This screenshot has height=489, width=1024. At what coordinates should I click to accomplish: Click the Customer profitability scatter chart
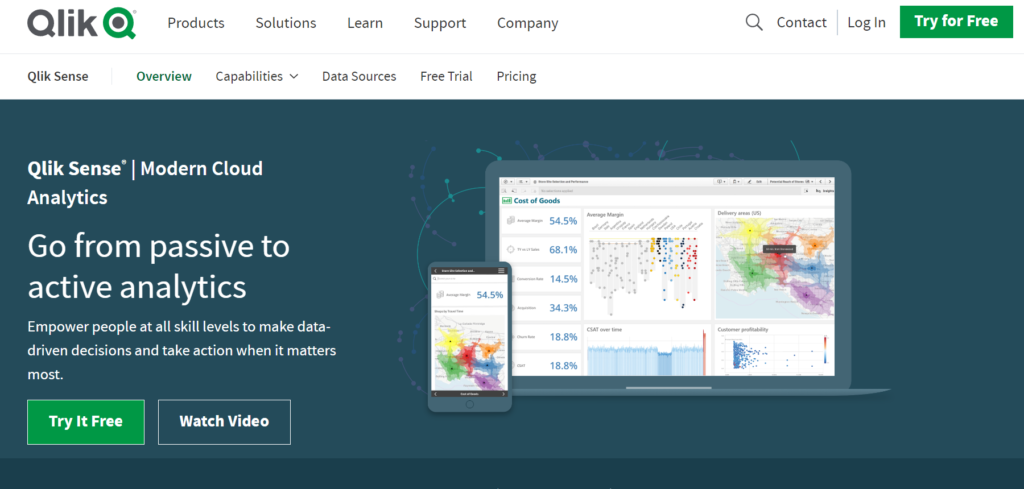(x=775, y=351)
